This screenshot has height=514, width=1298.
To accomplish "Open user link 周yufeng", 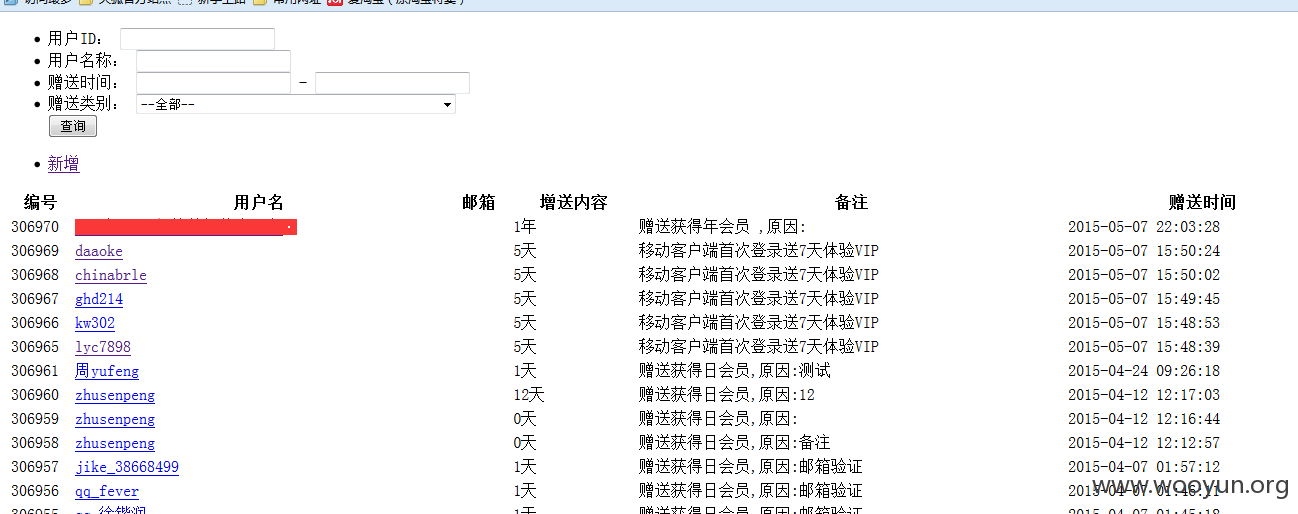I will coord(107,371).
